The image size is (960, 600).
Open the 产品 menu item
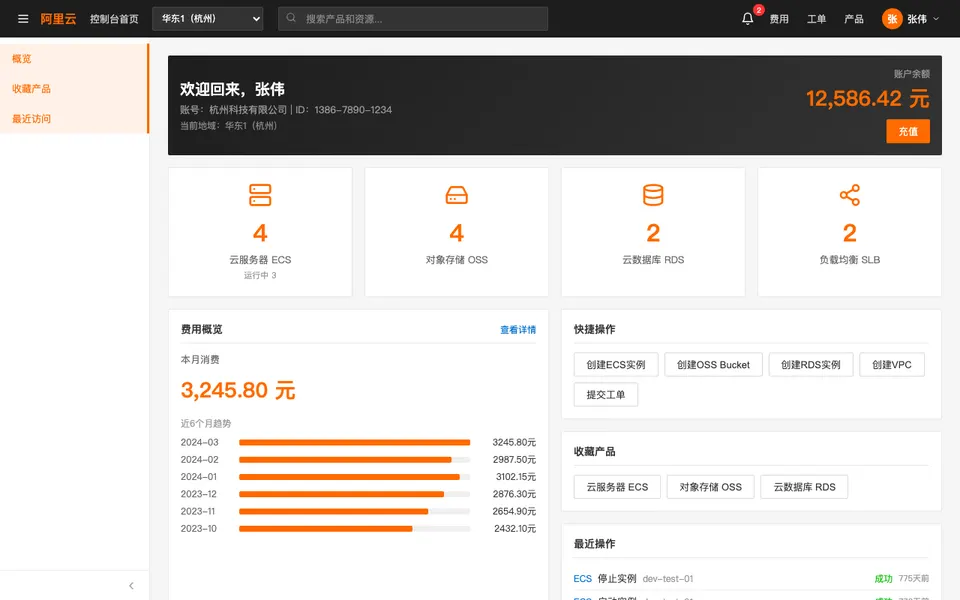(854, 19)
